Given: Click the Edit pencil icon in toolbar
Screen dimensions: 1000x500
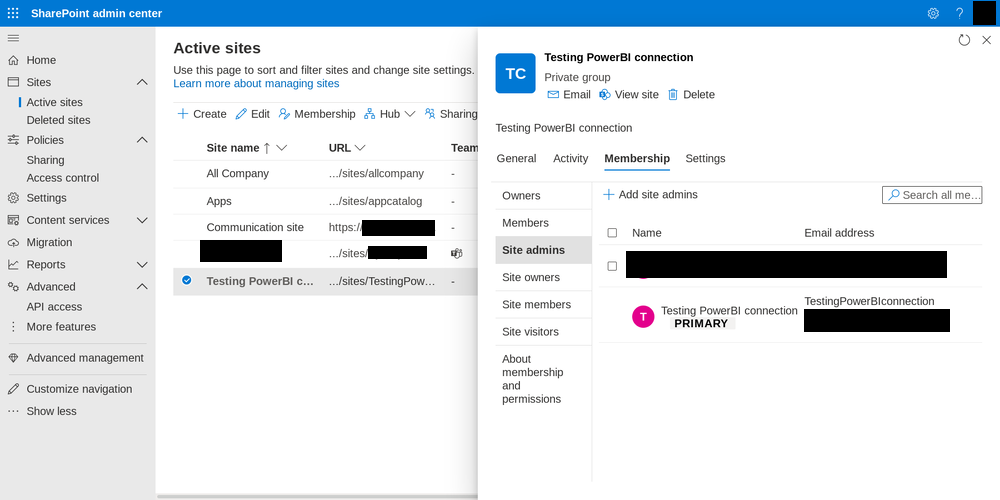Looking at the screenshot, I should (241, 114).
